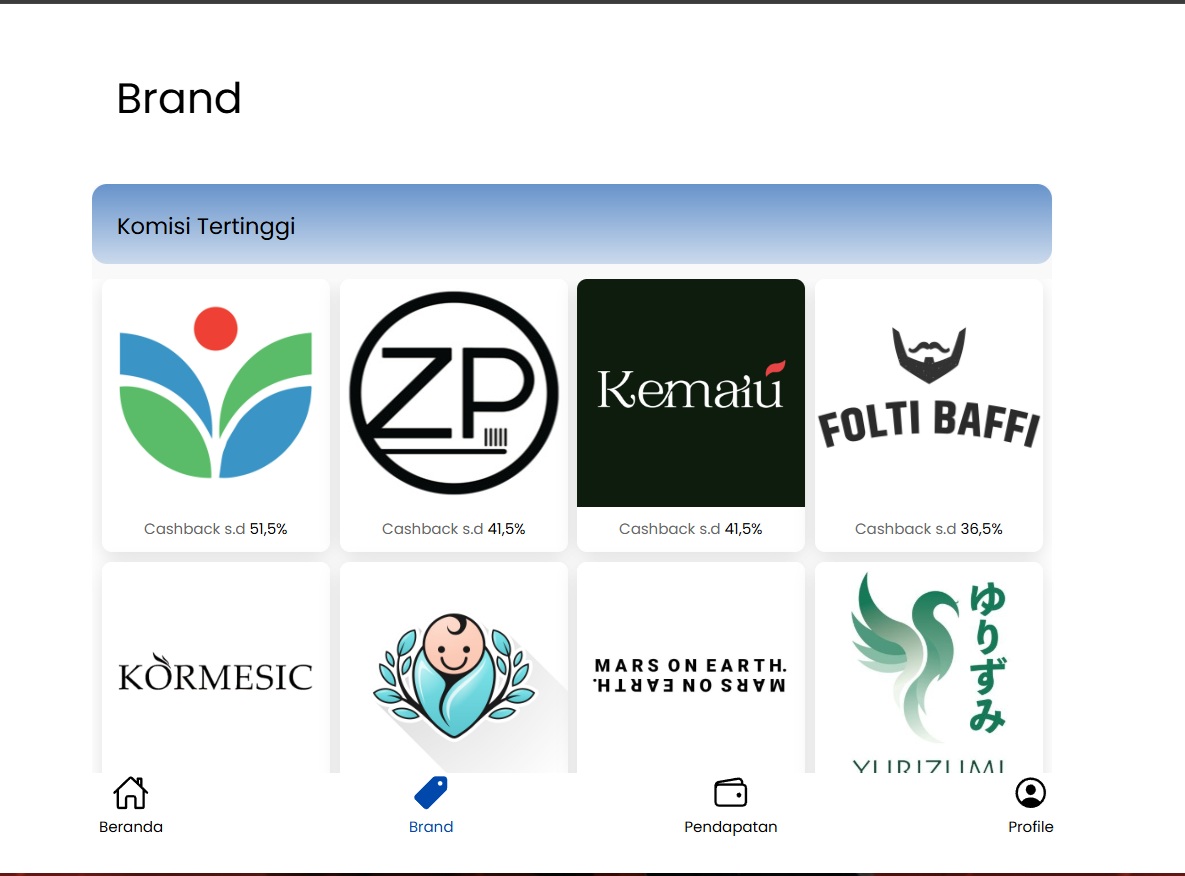Open the ZP toothbrush brand logo
Image resolution: width=1185 pixels, height=876 pixels.
[x=453, y=393]
